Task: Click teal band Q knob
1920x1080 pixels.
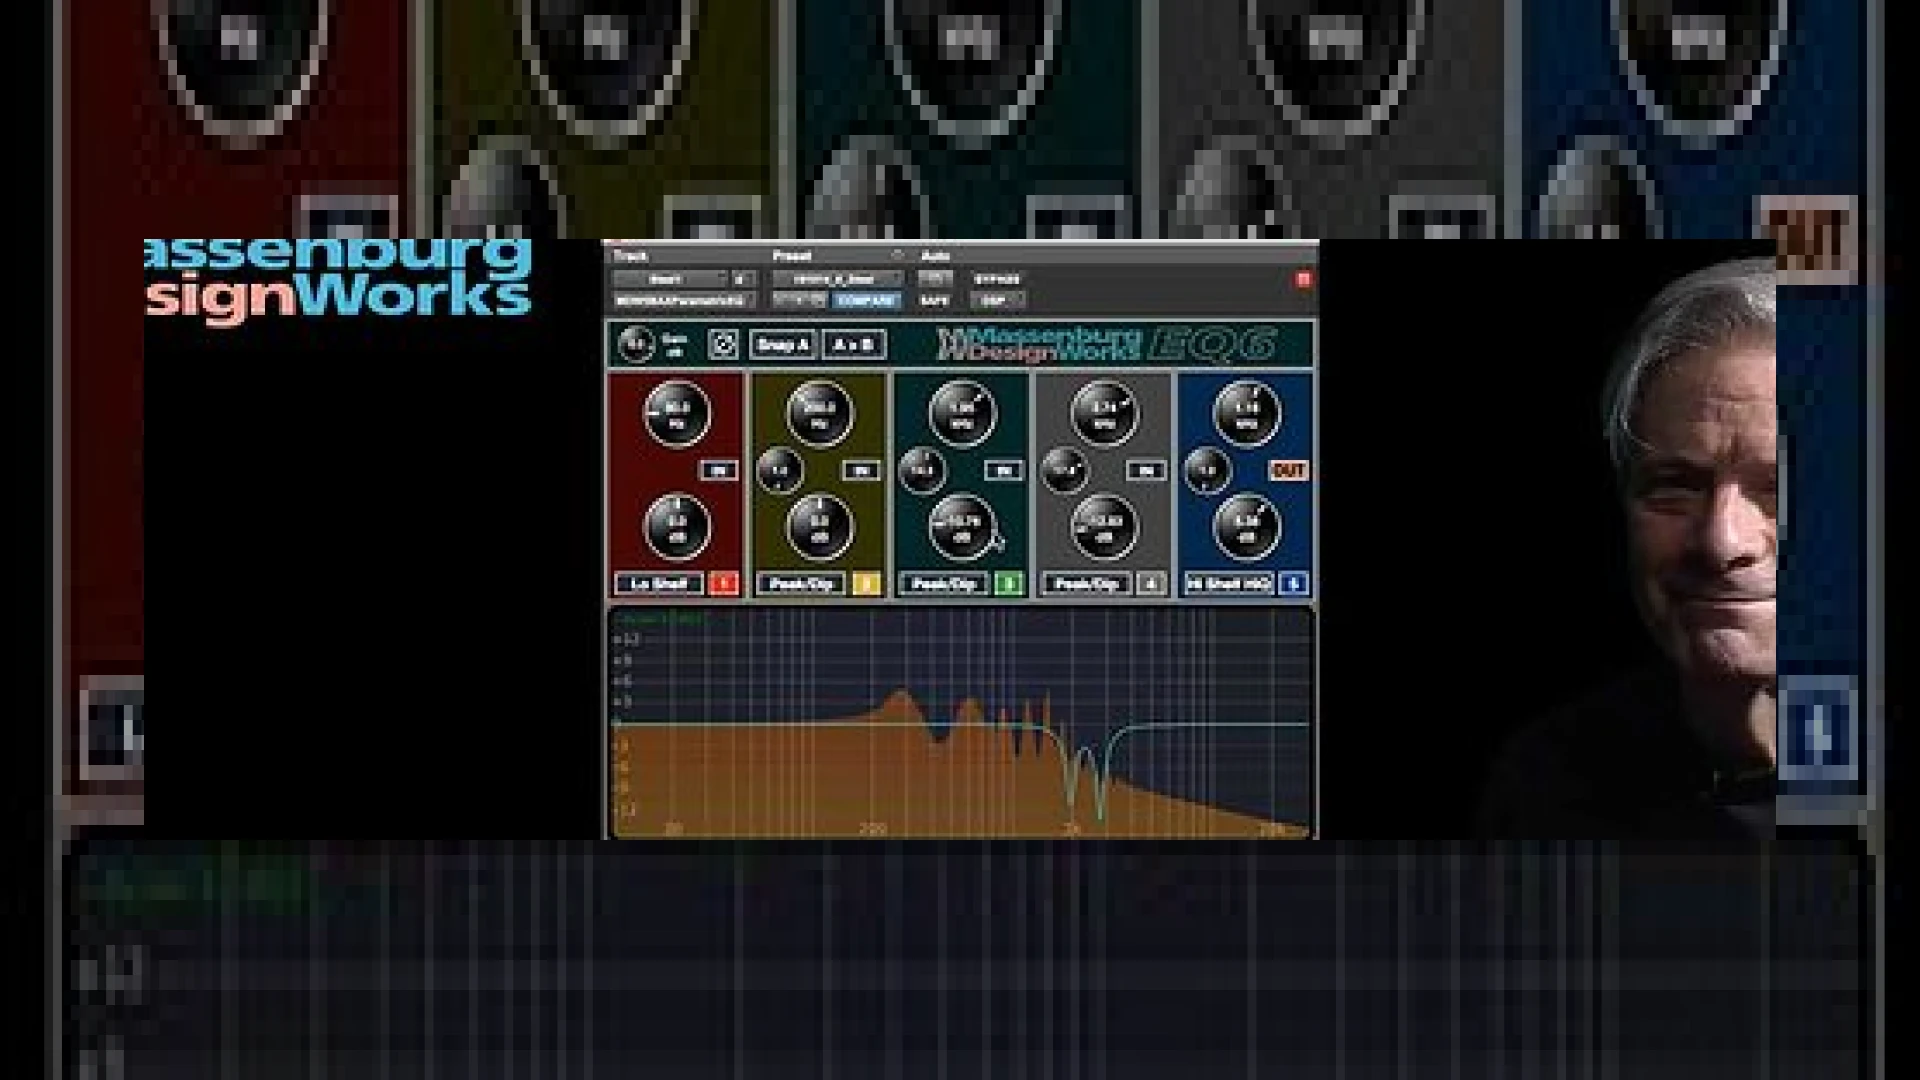Action: [922, 471]
